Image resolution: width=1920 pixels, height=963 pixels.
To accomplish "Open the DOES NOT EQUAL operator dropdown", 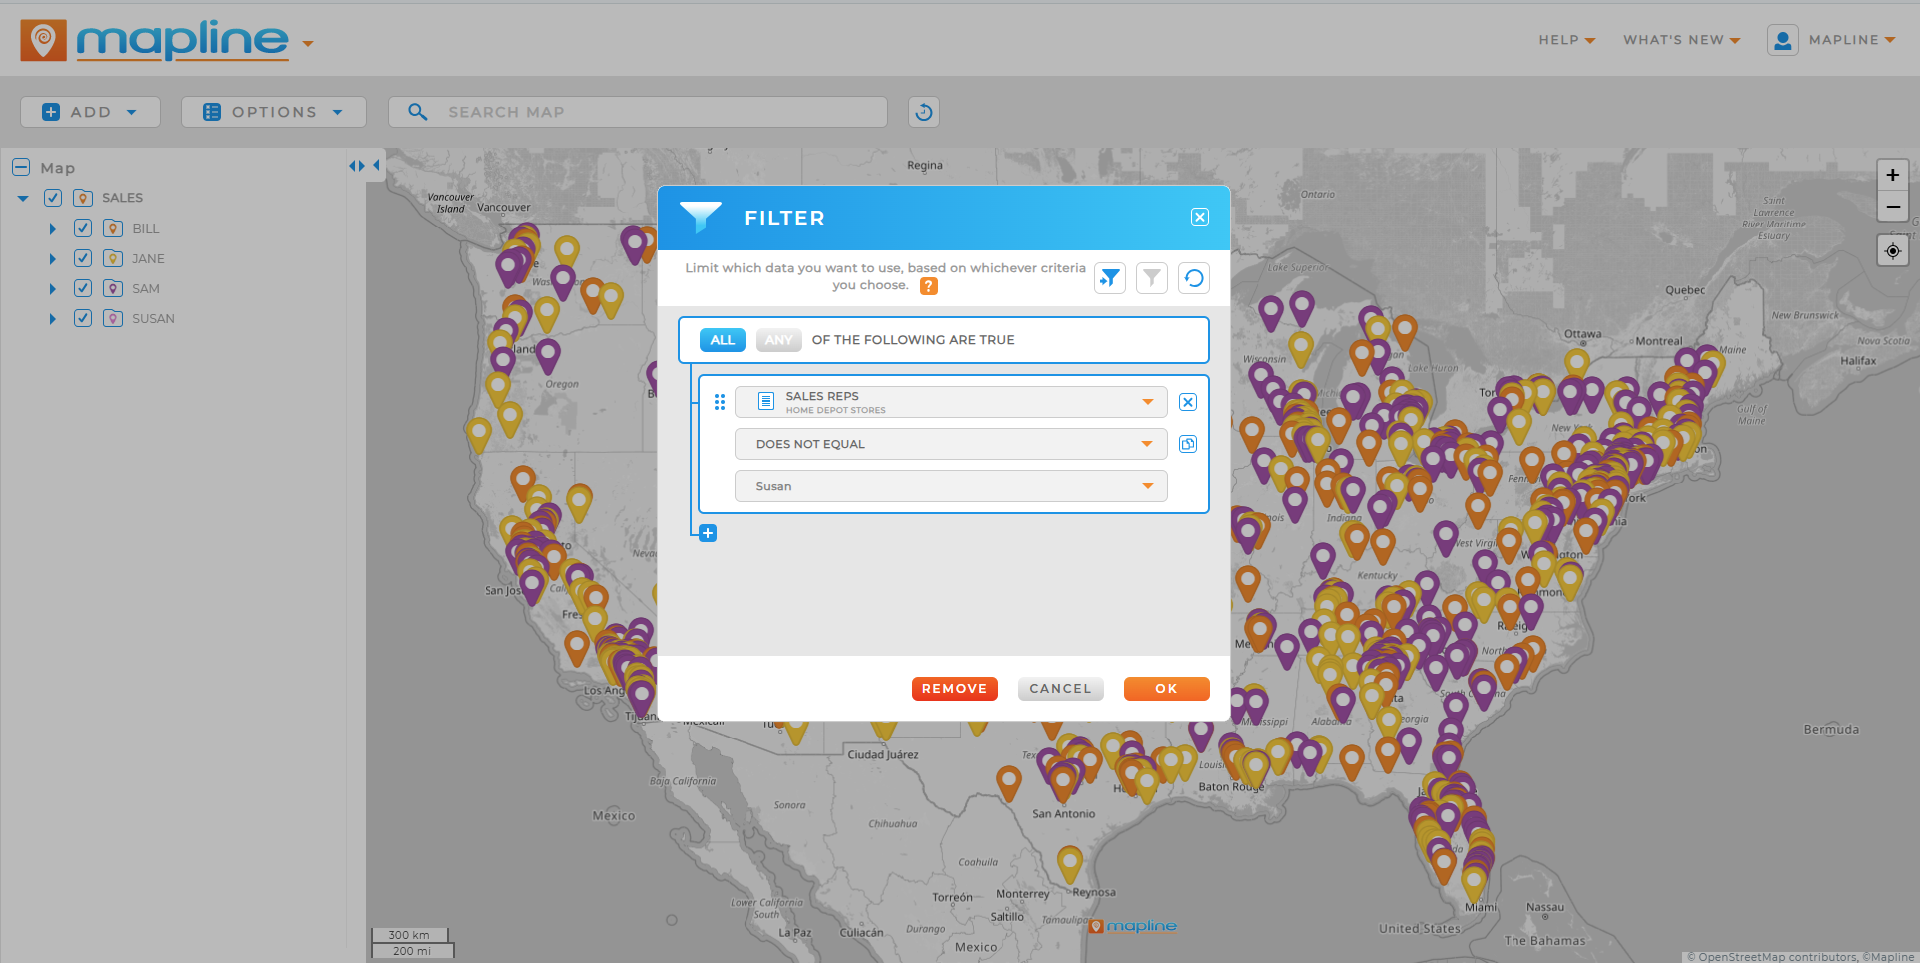I will (951, 444).
